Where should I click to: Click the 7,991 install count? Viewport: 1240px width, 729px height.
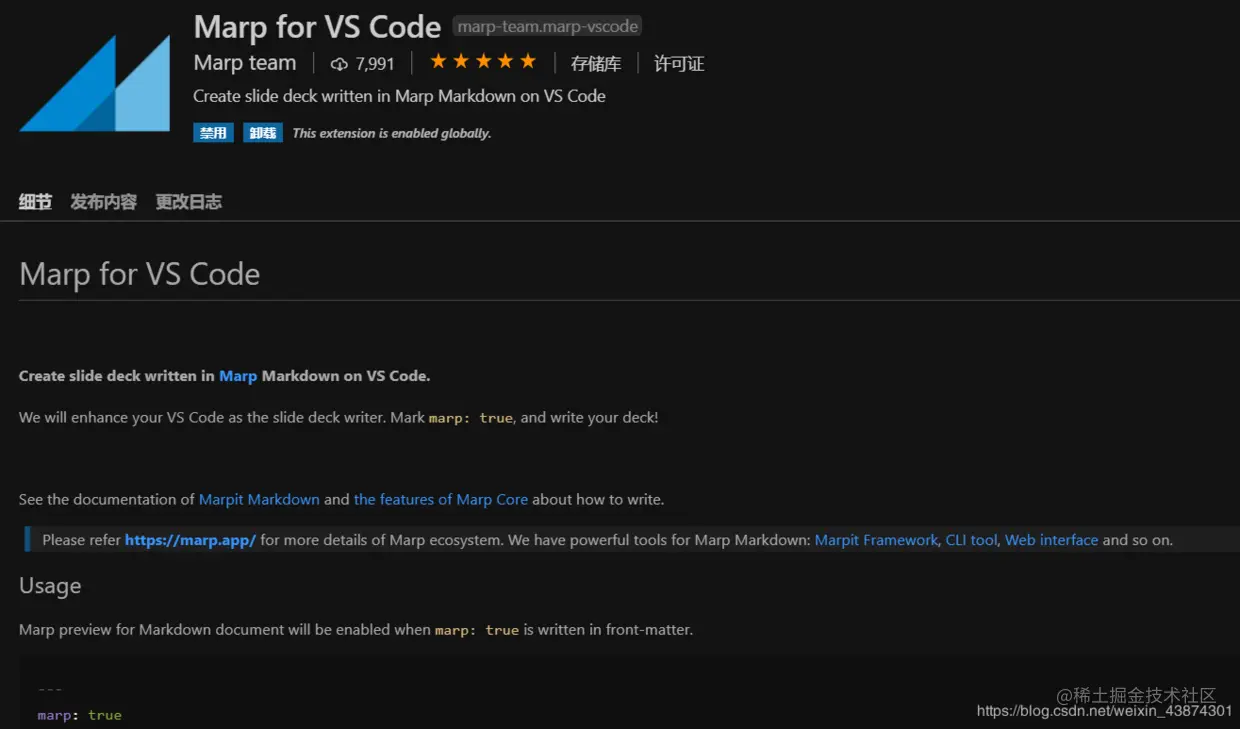(x=375, y=64)
